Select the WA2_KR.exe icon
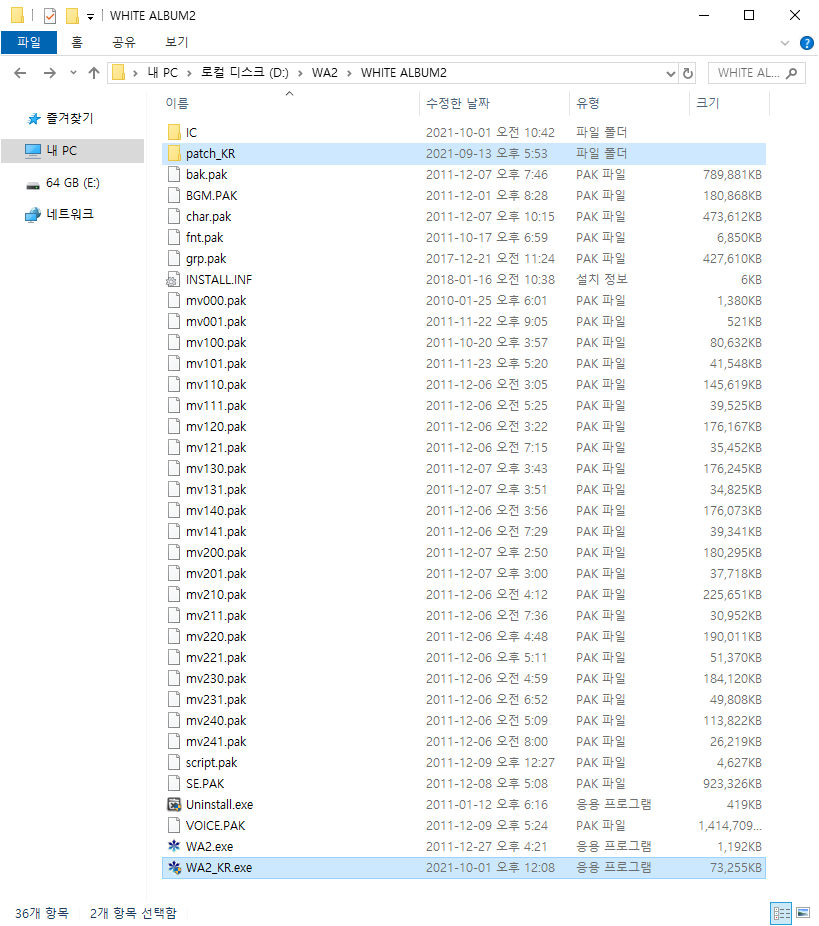The height and width of the screenshot is (926, 819). [x=174, y=868]
